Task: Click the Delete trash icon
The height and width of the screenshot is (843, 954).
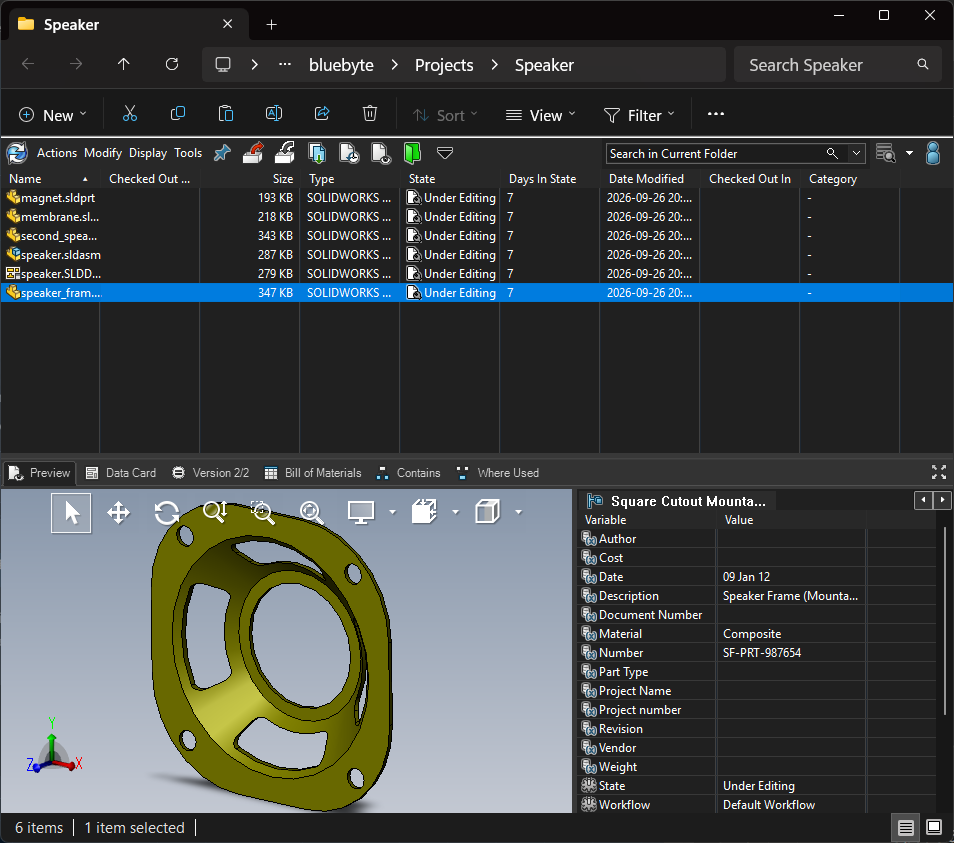Action: 370,114
